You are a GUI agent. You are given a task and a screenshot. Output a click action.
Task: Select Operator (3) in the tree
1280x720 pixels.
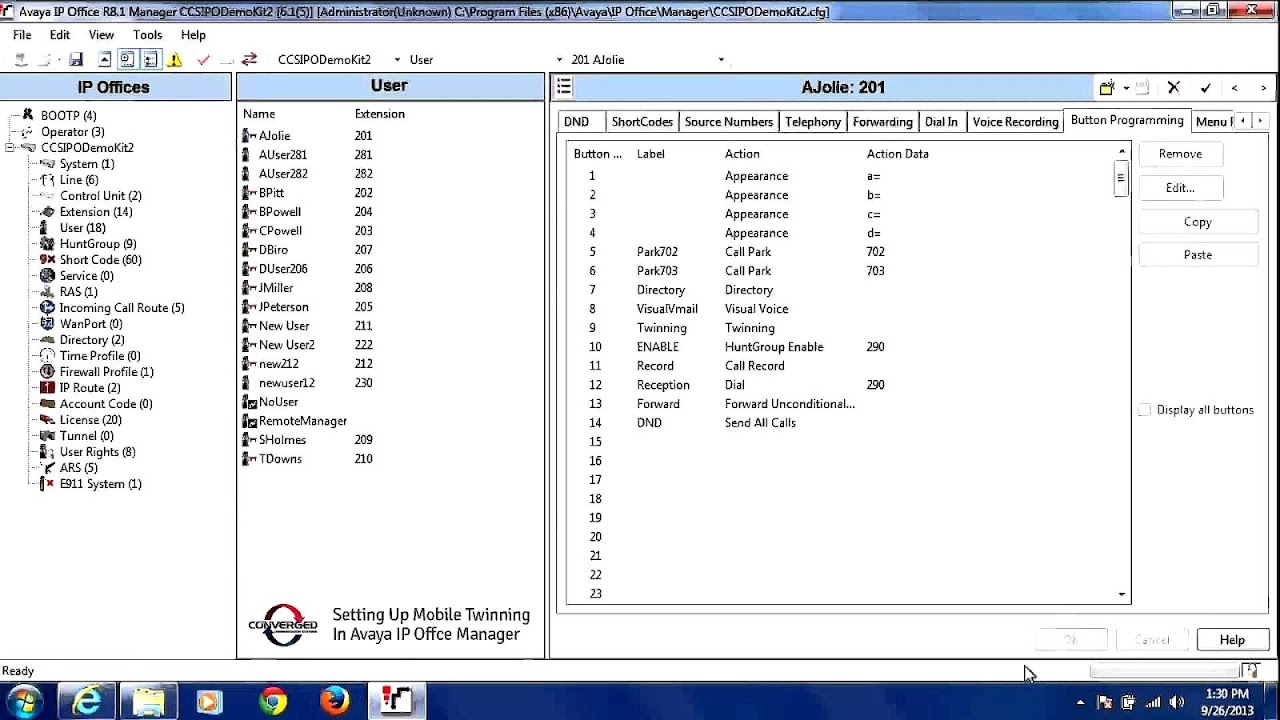[x=72, y=132]
